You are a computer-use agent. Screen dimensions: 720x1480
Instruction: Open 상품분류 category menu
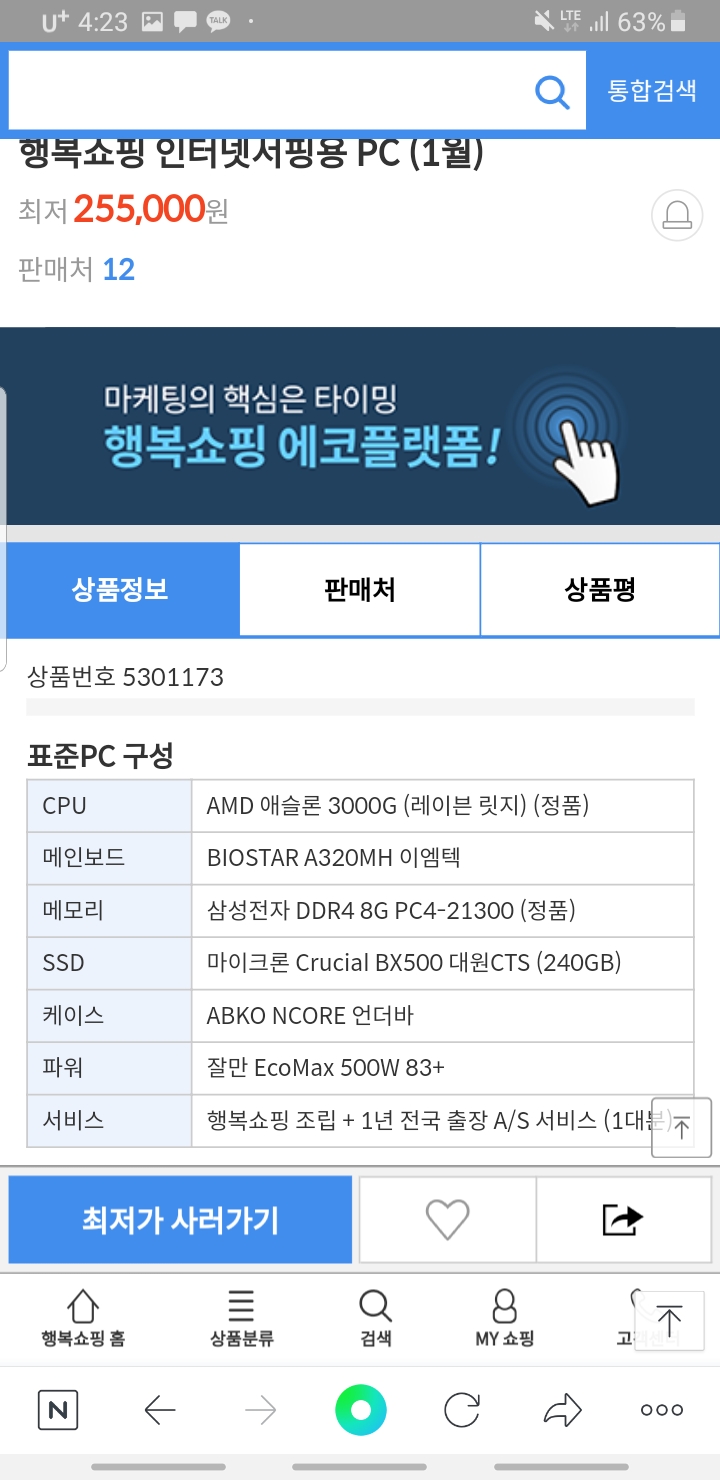[241, 1317]
